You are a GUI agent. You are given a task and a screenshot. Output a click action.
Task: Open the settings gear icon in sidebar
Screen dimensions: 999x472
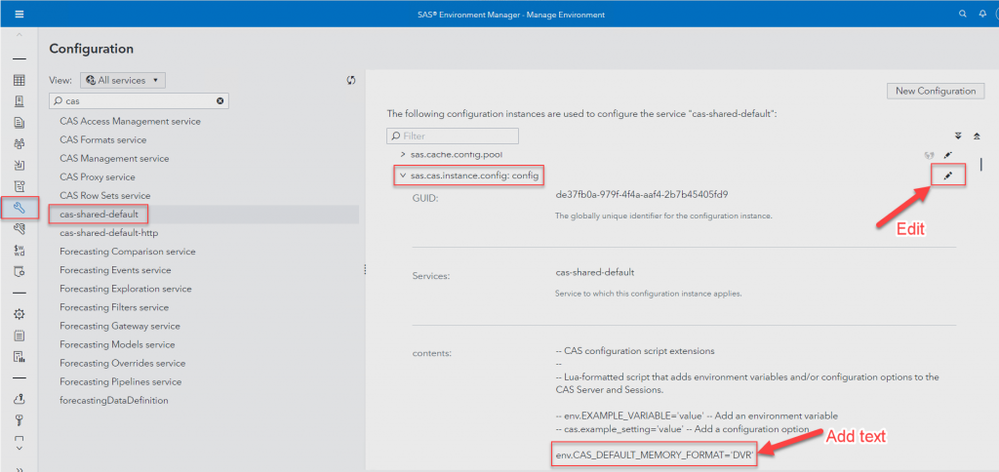pyautogui.click(x=19, y=314)
